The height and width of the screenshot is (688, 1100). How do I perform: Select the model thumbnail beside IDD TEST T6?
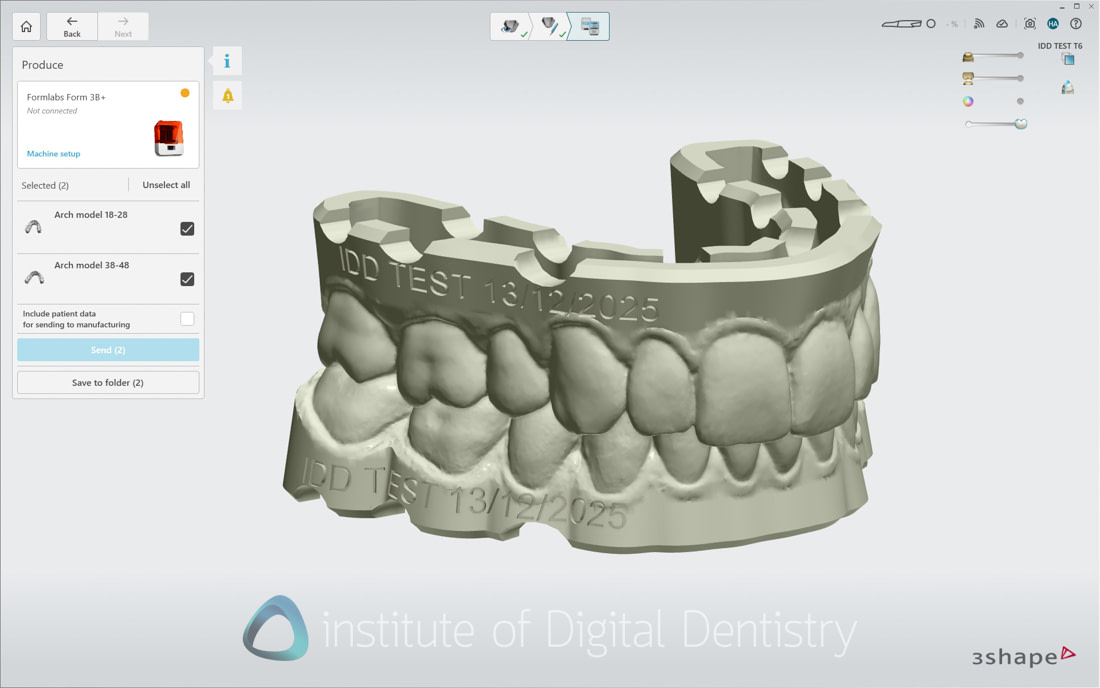click(1066, 58)
